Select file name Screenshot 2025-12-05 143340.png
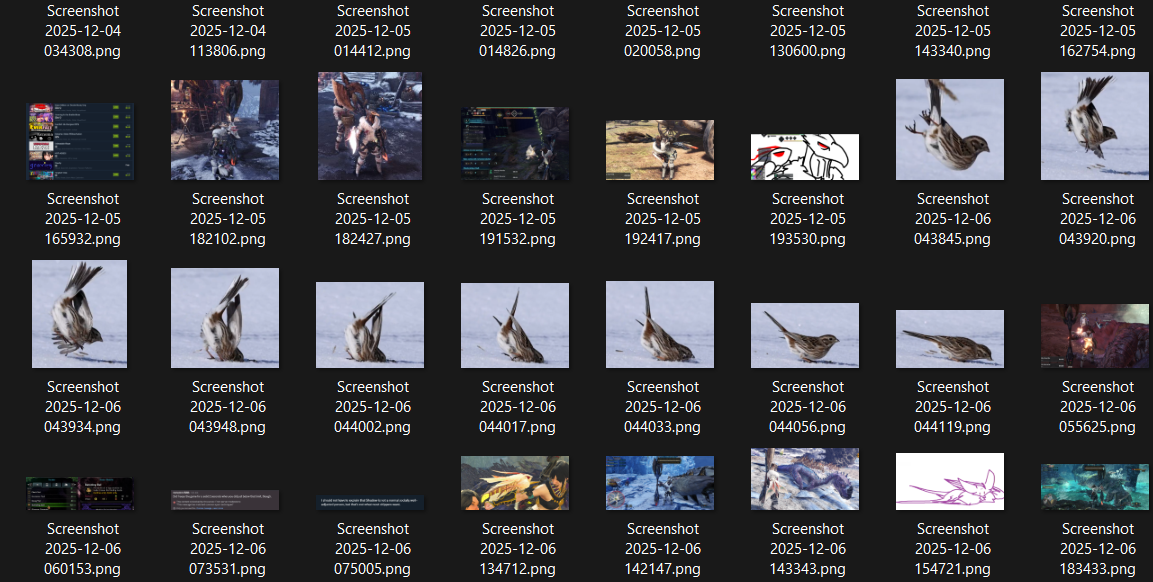Viewport: 1153px width, 582px height. (x=952, y=31)
